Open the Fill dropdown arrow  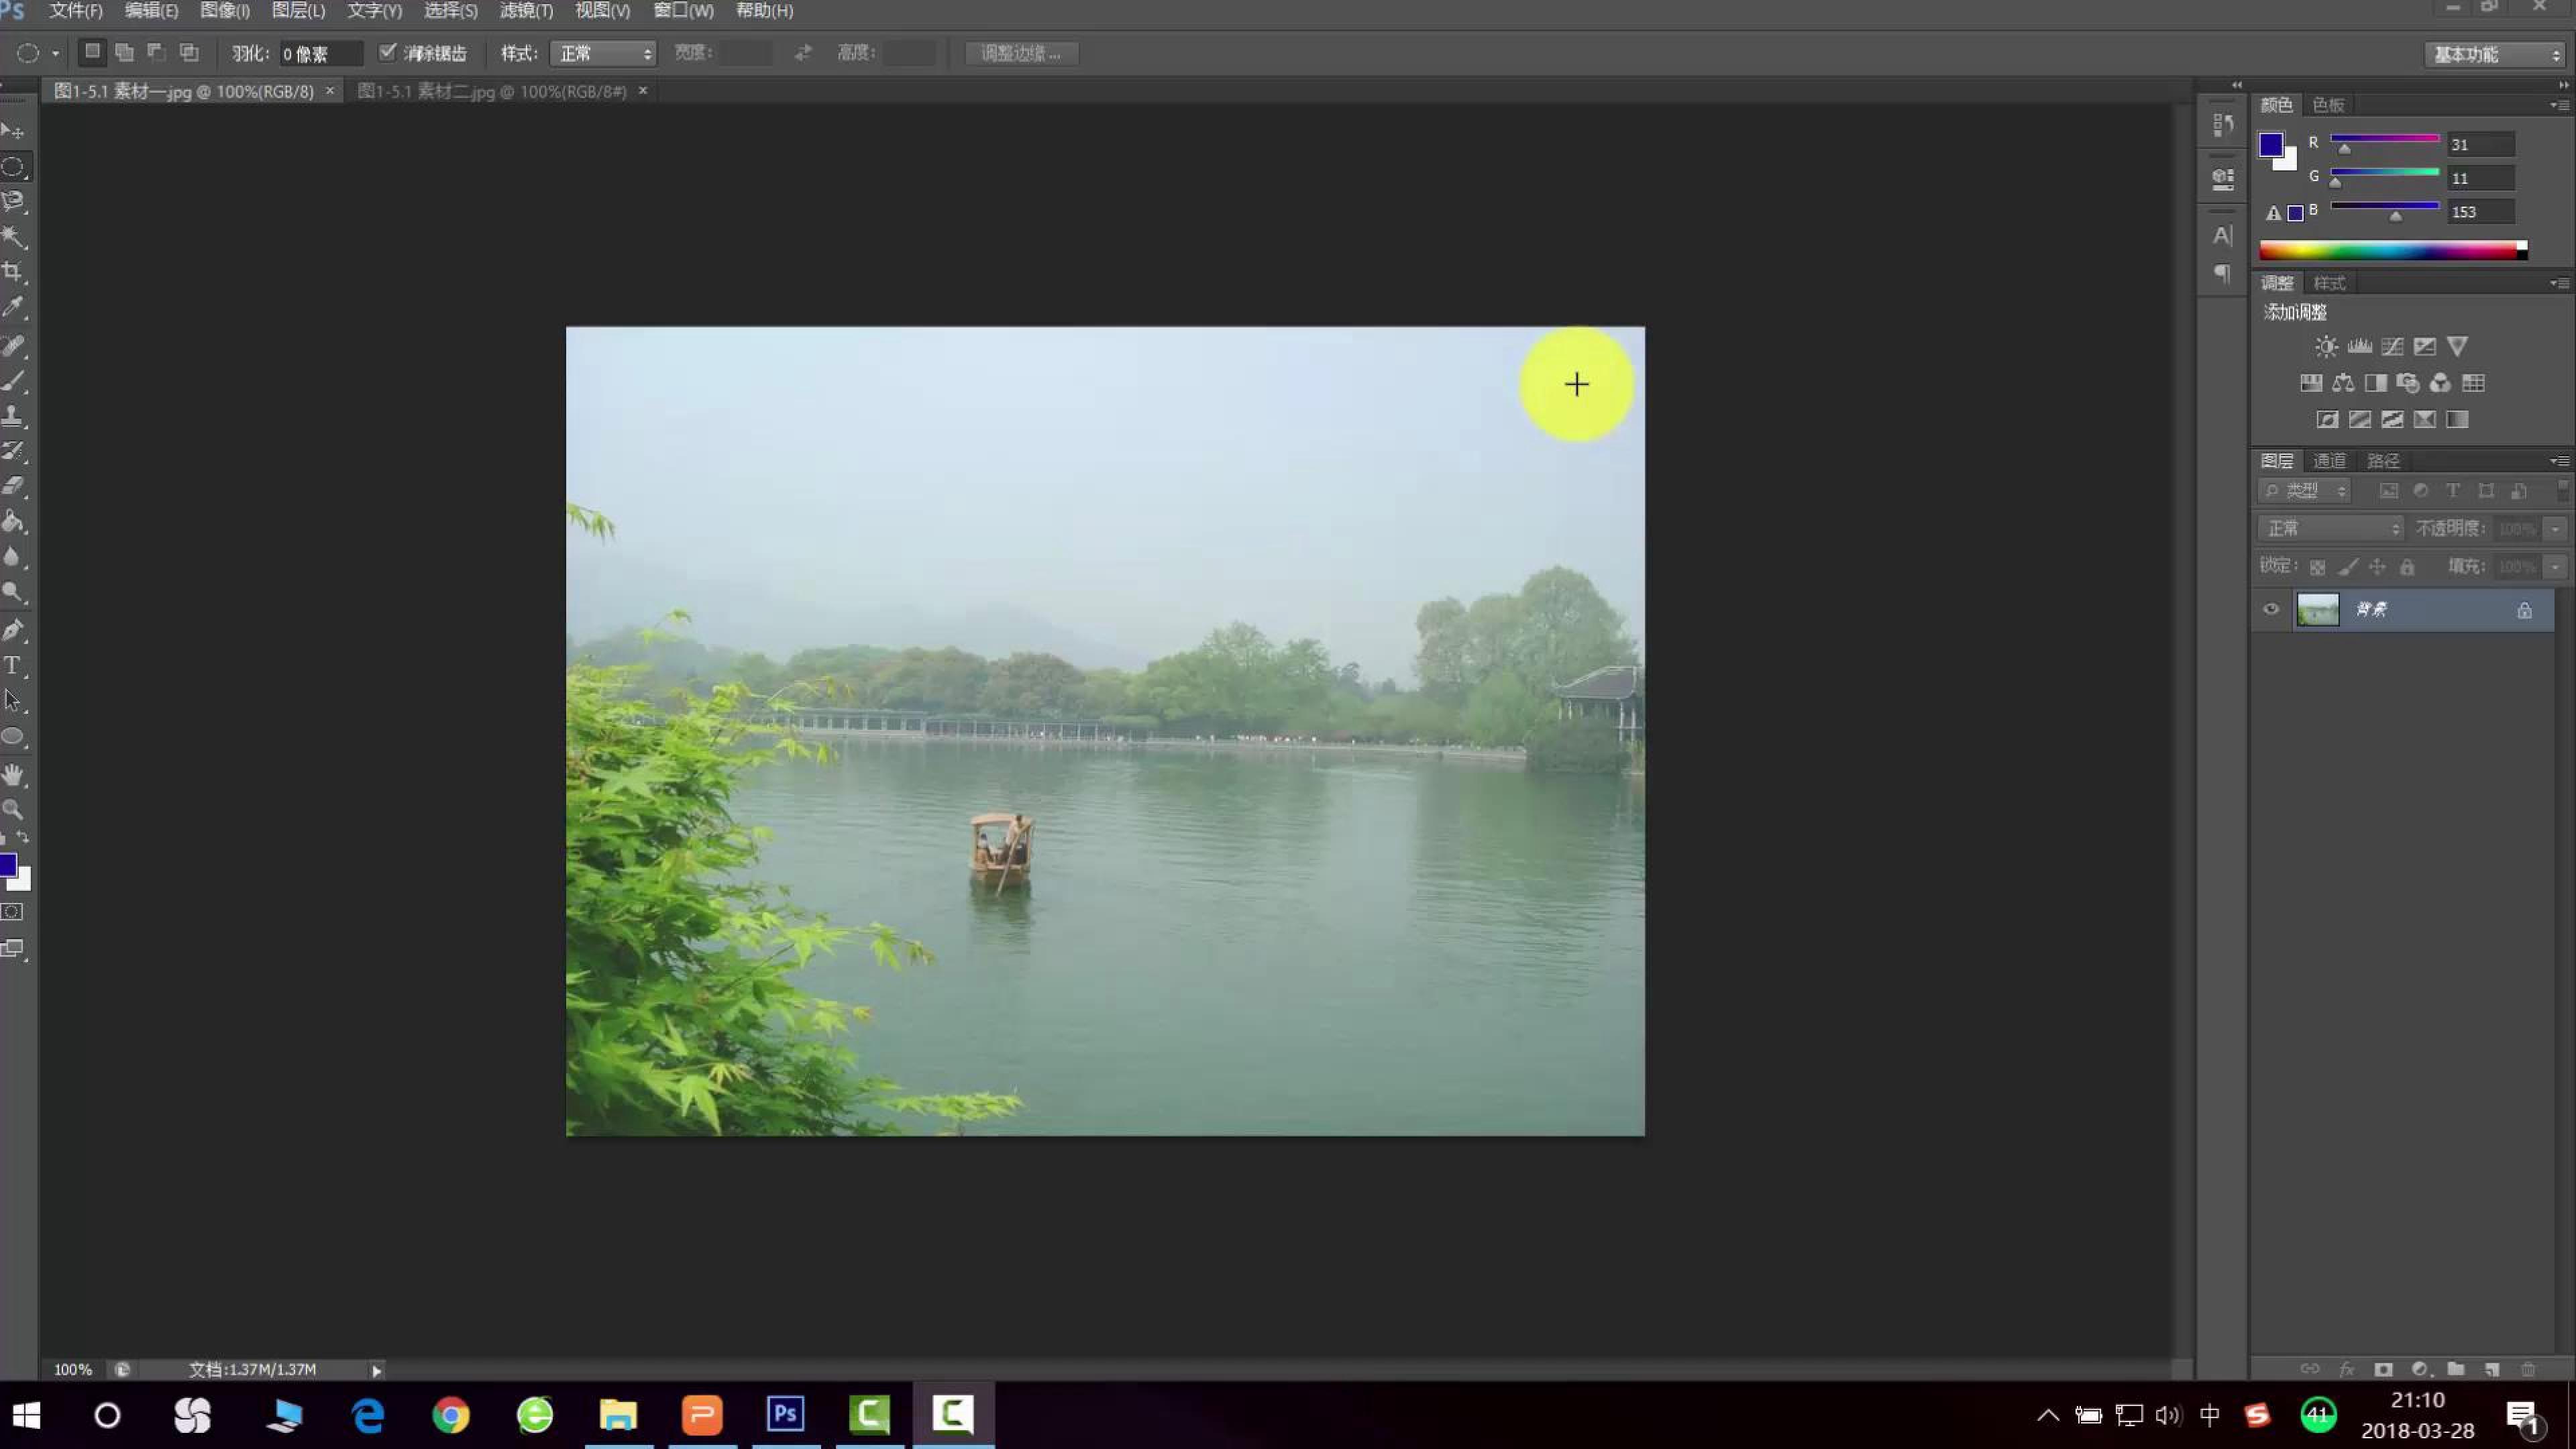point(2556,567)
